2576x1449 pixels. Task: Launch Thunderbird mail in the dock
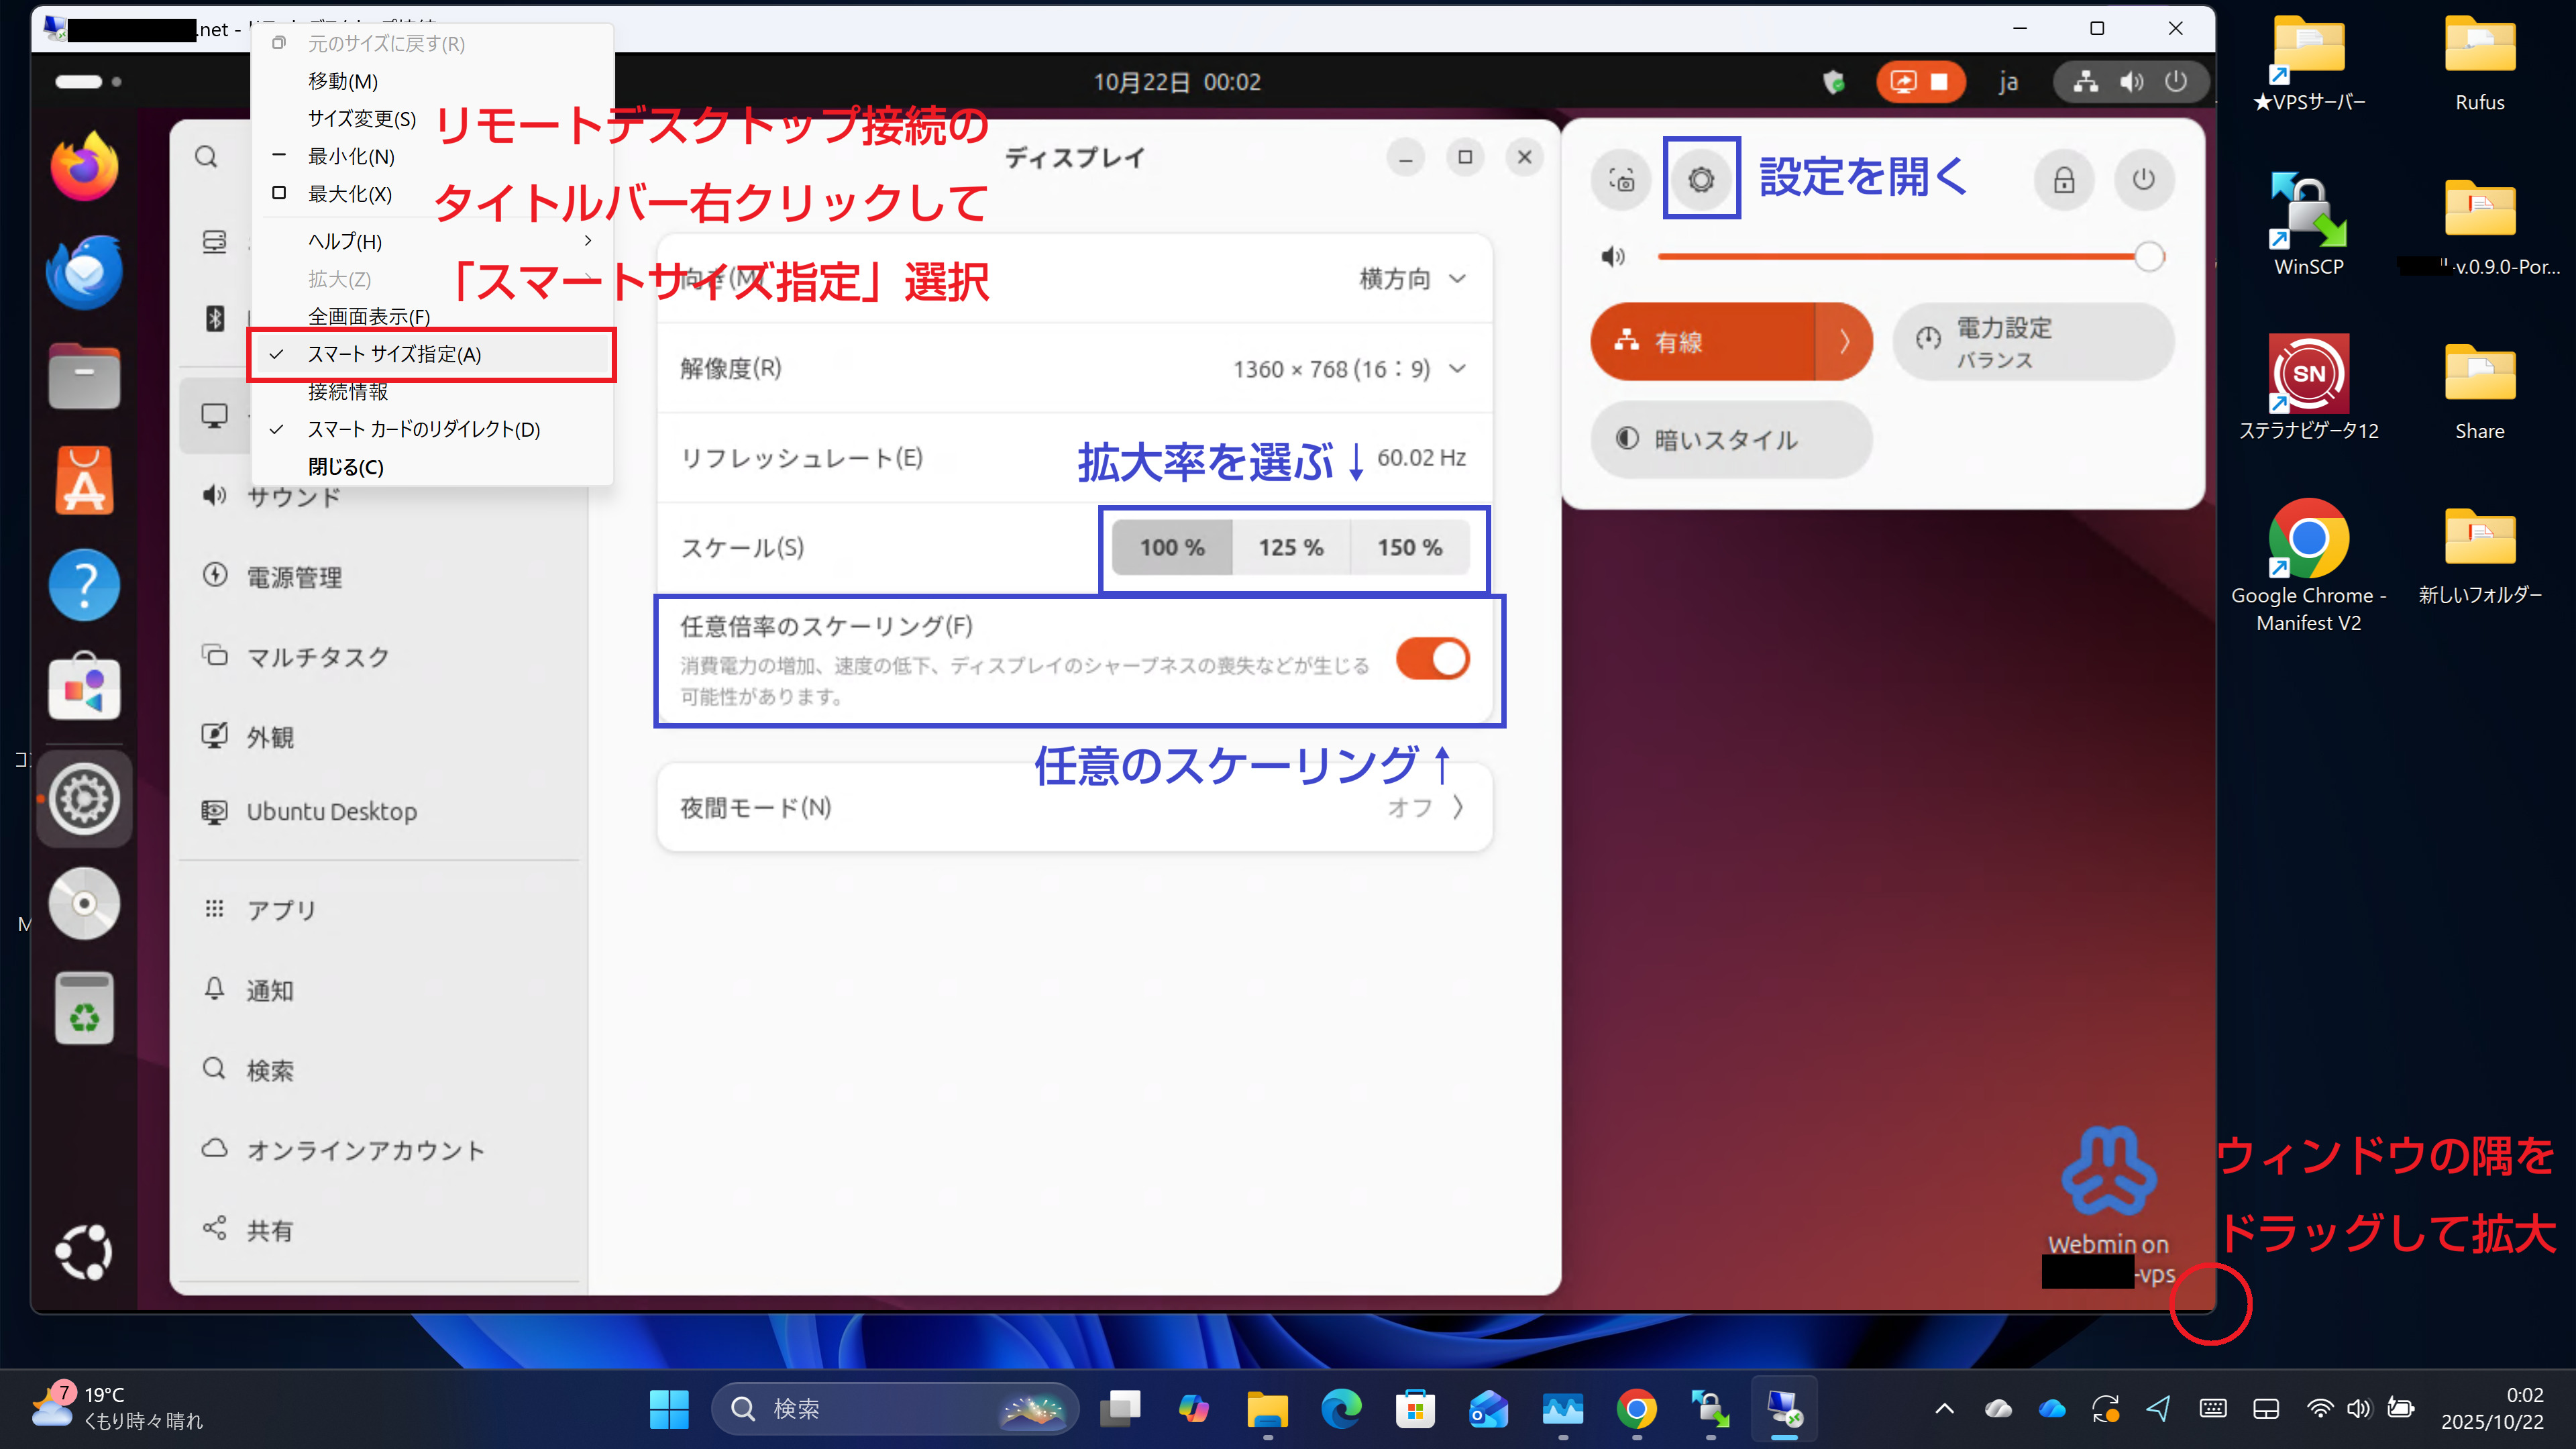[84, 272]
